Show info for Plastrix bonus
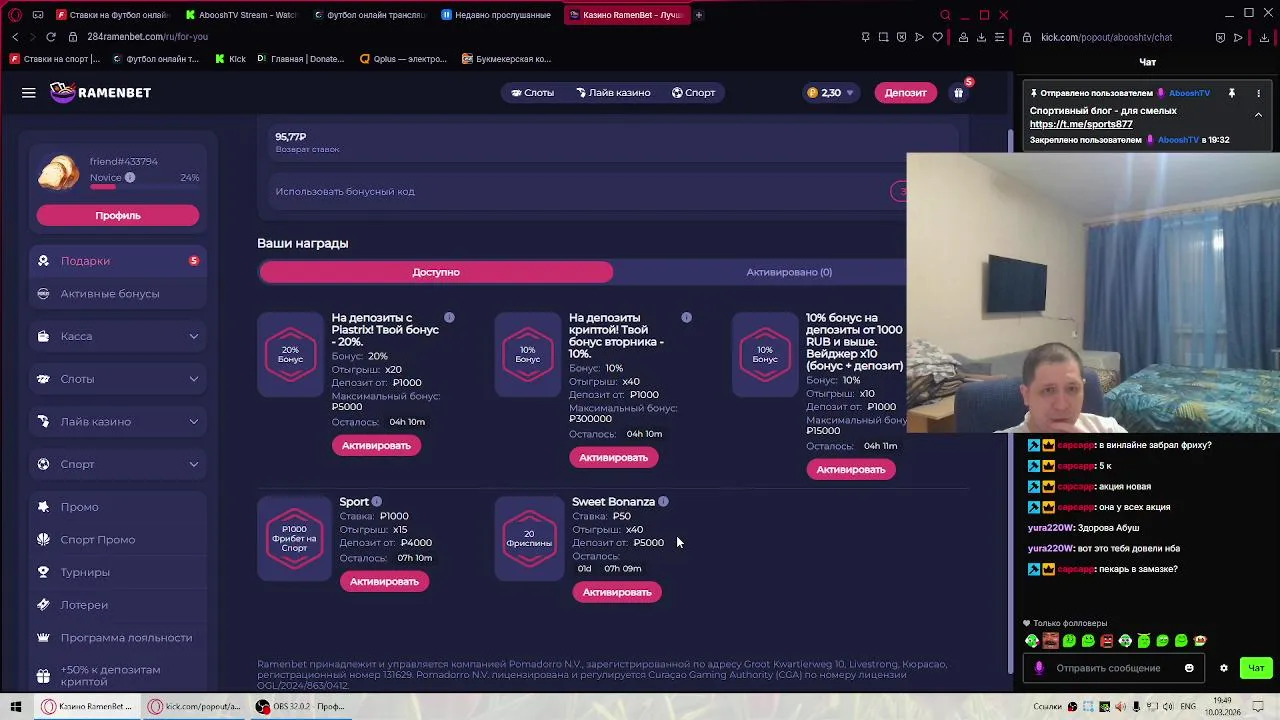This screenshot has width=1280, height=720. click(449, 318)
